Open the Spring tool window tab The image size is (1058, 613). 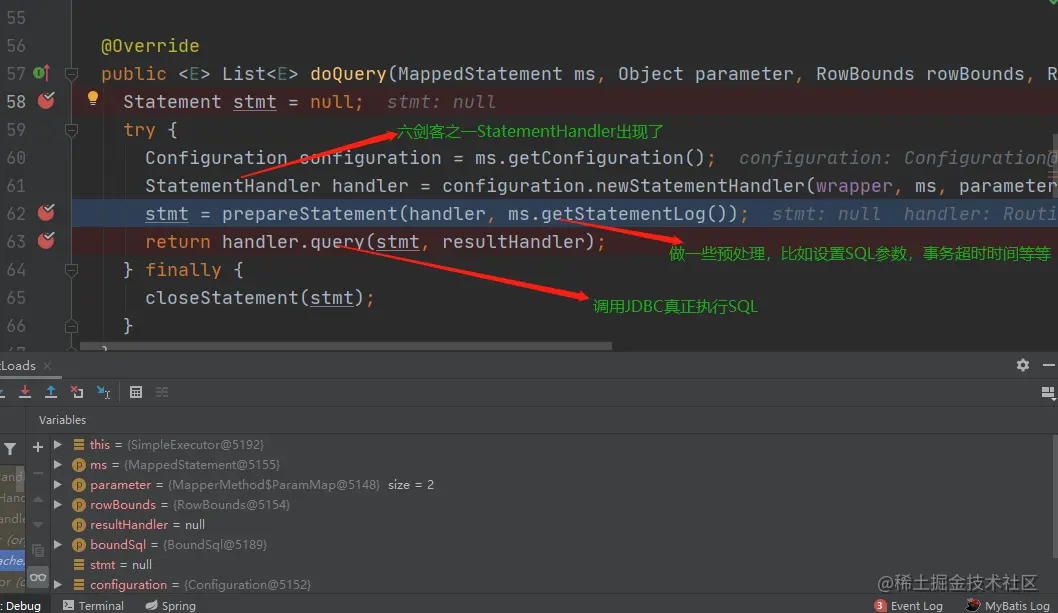(x=170, y=606)
